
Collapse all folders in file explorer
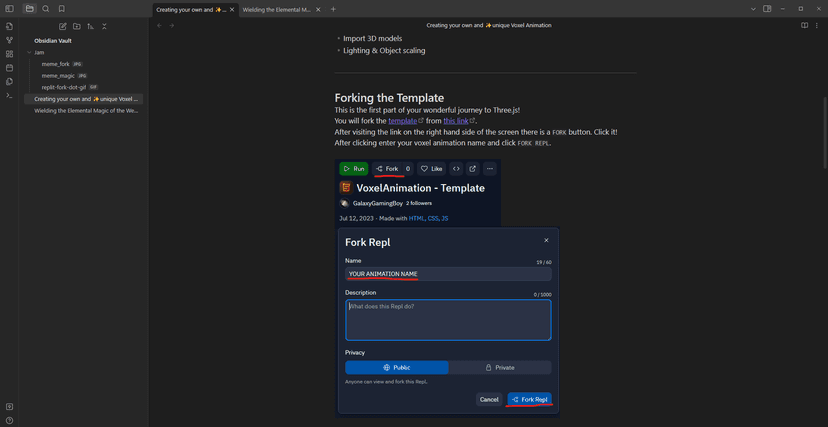pyautogui.click(x=104, y=26)
